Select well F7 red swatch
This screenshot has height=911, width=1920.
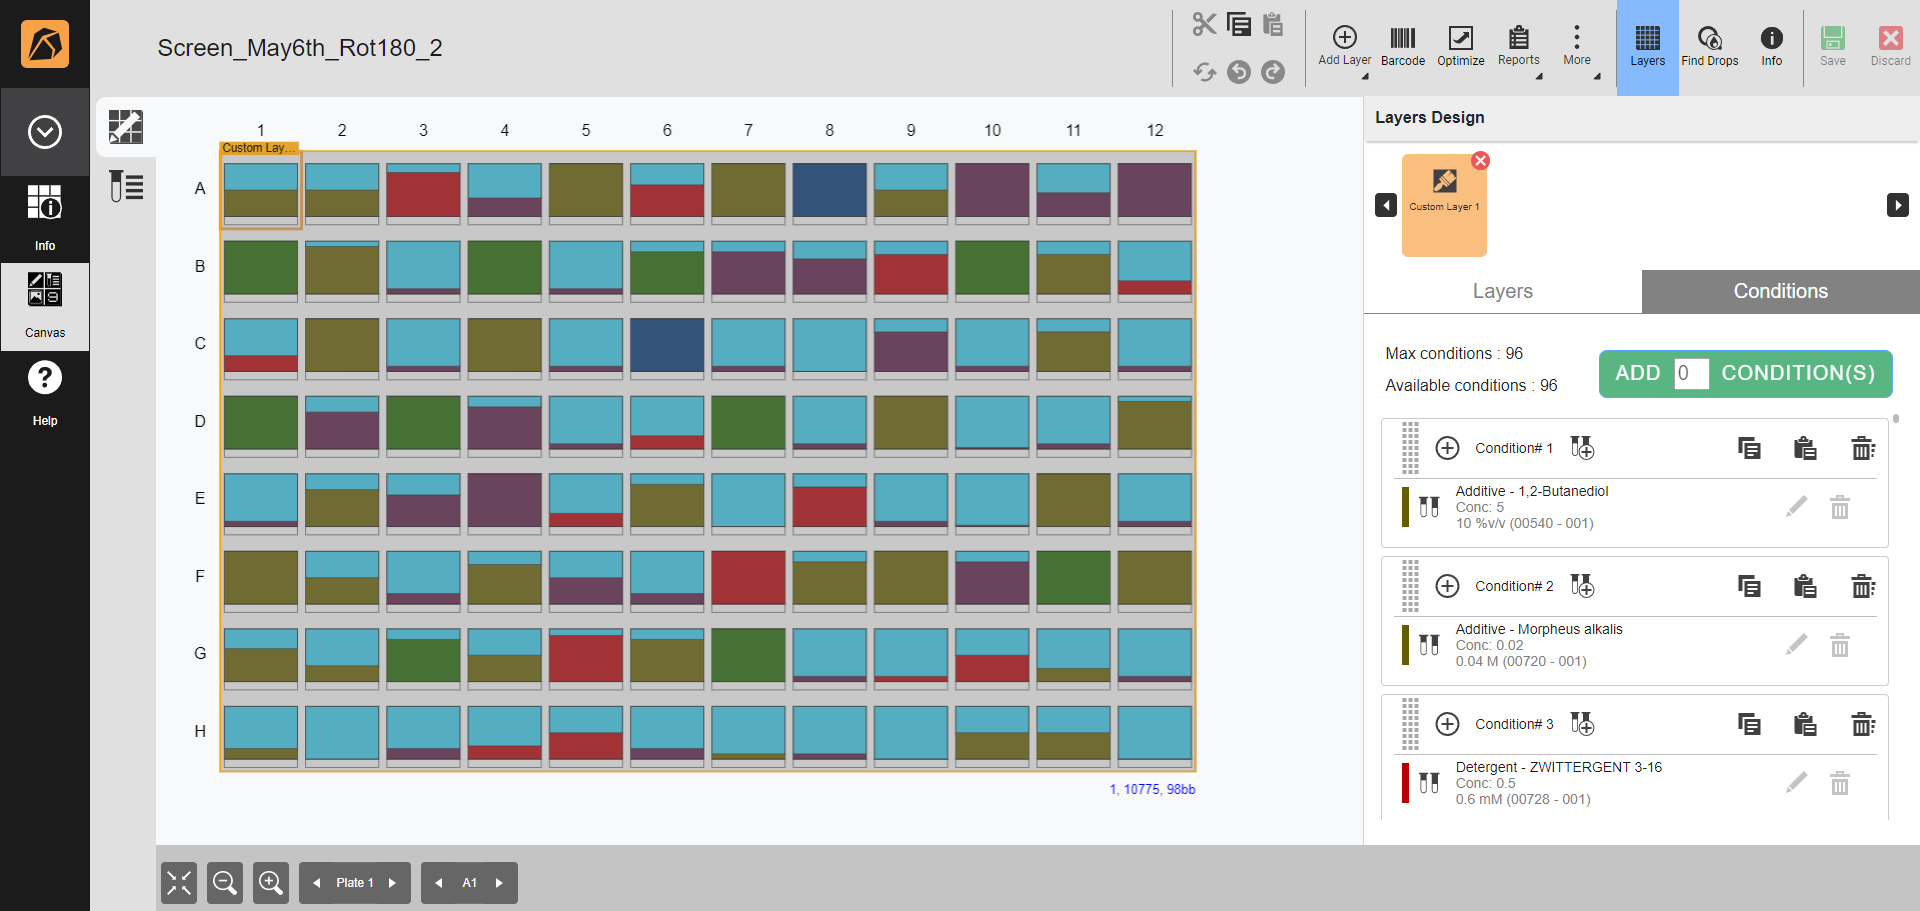pyautogui.click(x=748, y=580)
